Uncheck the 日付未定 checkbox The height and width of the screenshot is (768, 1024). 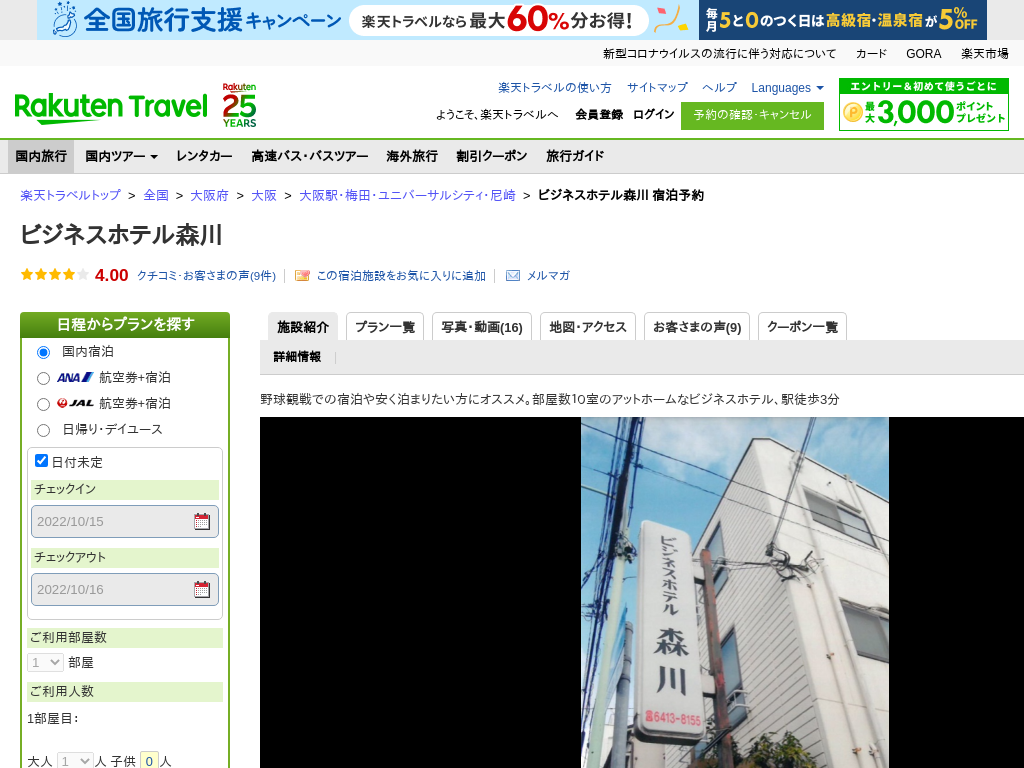pyautogui.click(x=41, y=460)
